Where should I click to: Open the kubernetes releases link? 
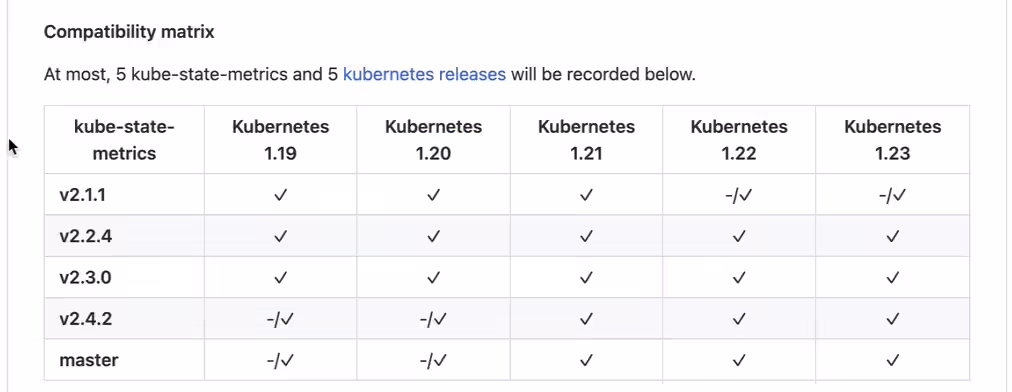424,74
